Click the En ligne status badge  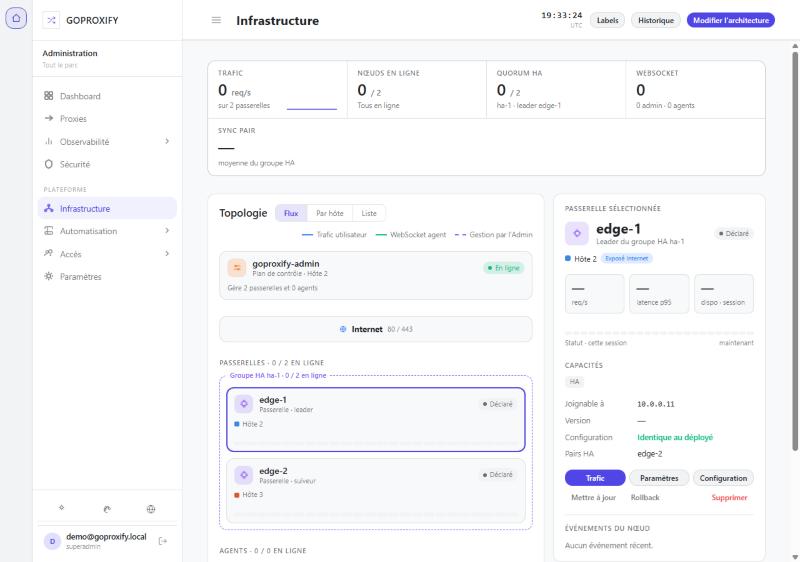(504, 268)
